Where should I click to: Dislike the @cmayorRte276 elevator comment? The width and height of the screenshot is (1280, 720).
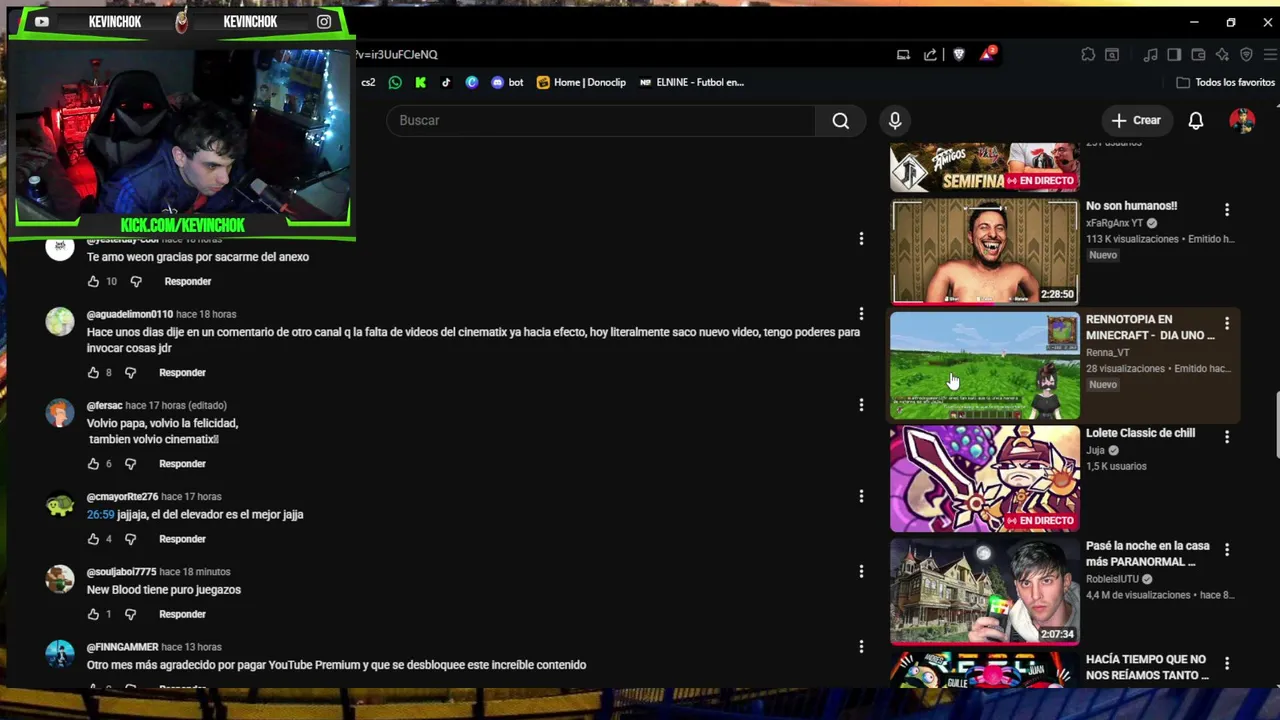[x=130, y=538]
